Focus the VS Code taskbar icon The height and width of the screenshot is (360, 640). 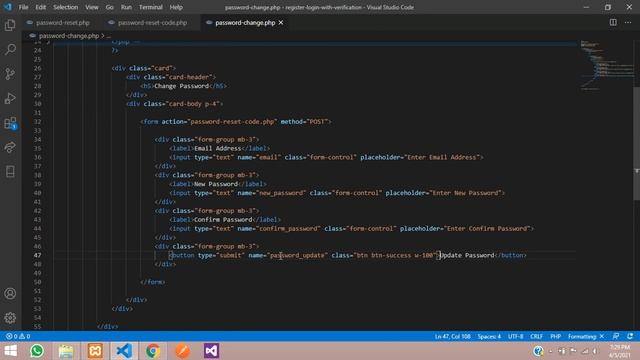124,351
